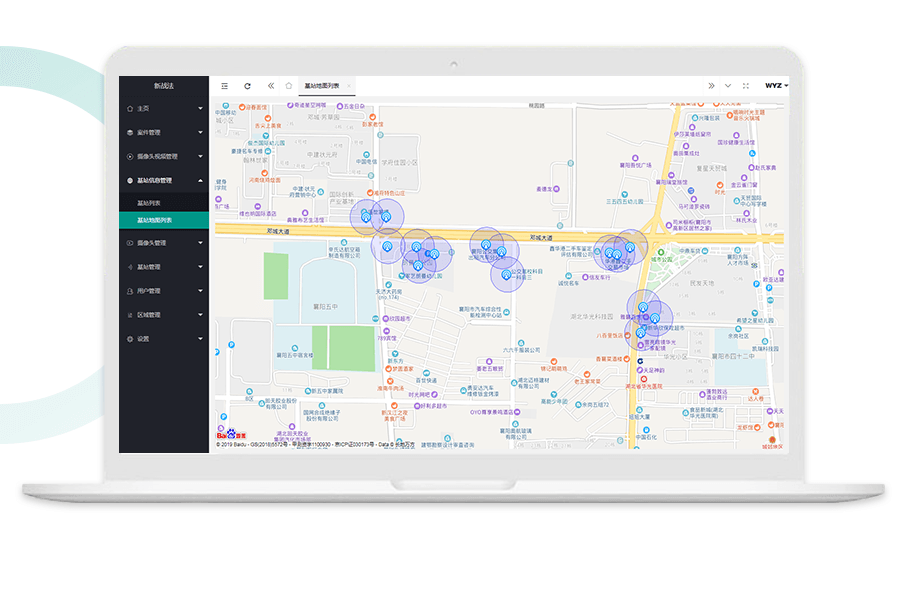Toggle fullscreen with the expand icon

click(x=746, y=86)
